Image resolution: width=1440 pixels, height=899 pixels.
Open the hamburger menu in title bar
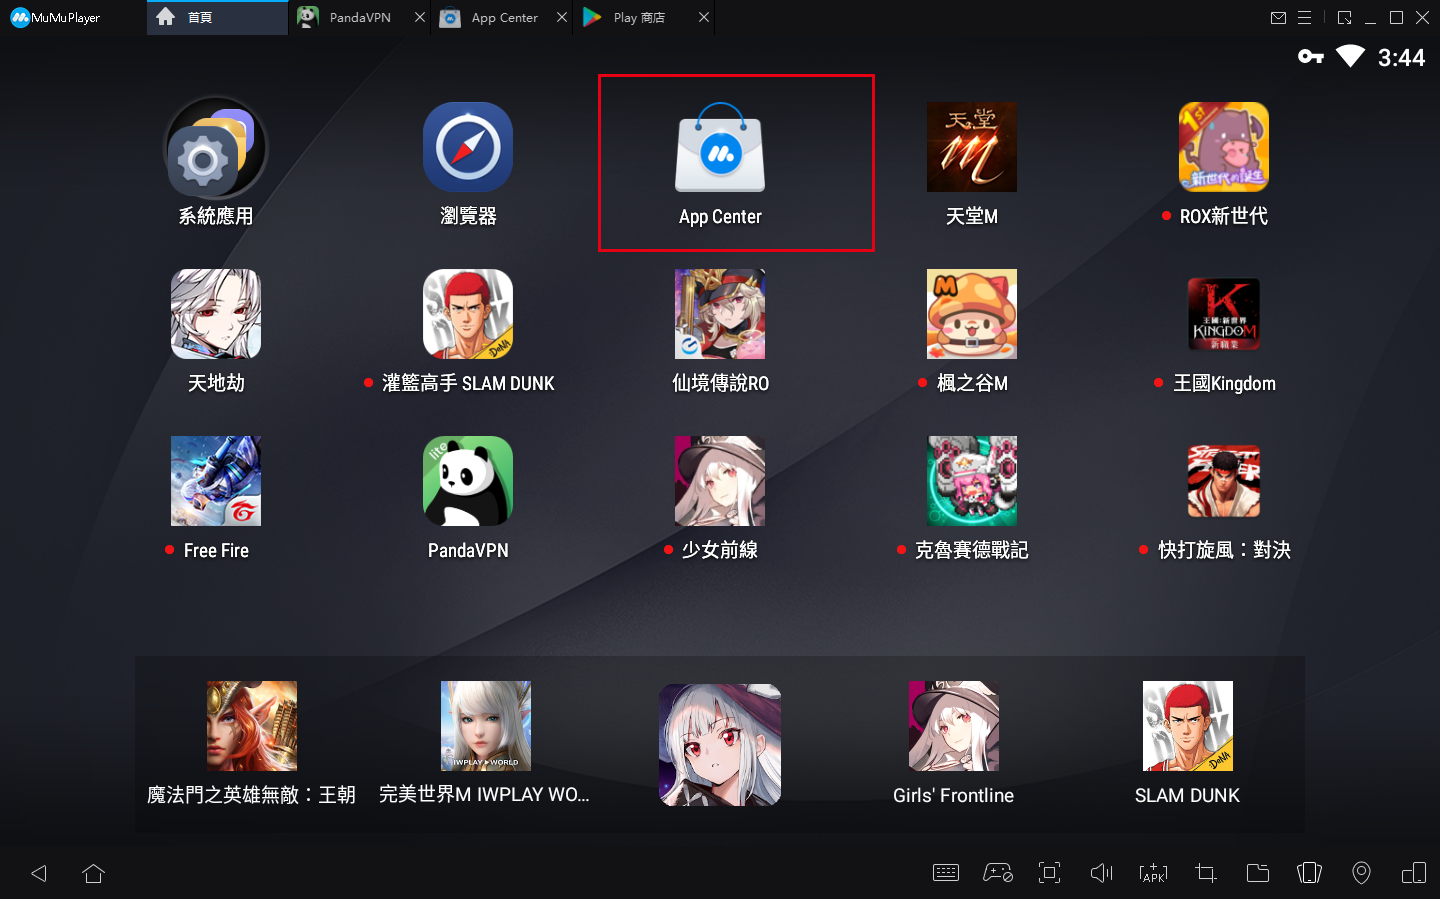point(1305,18)
